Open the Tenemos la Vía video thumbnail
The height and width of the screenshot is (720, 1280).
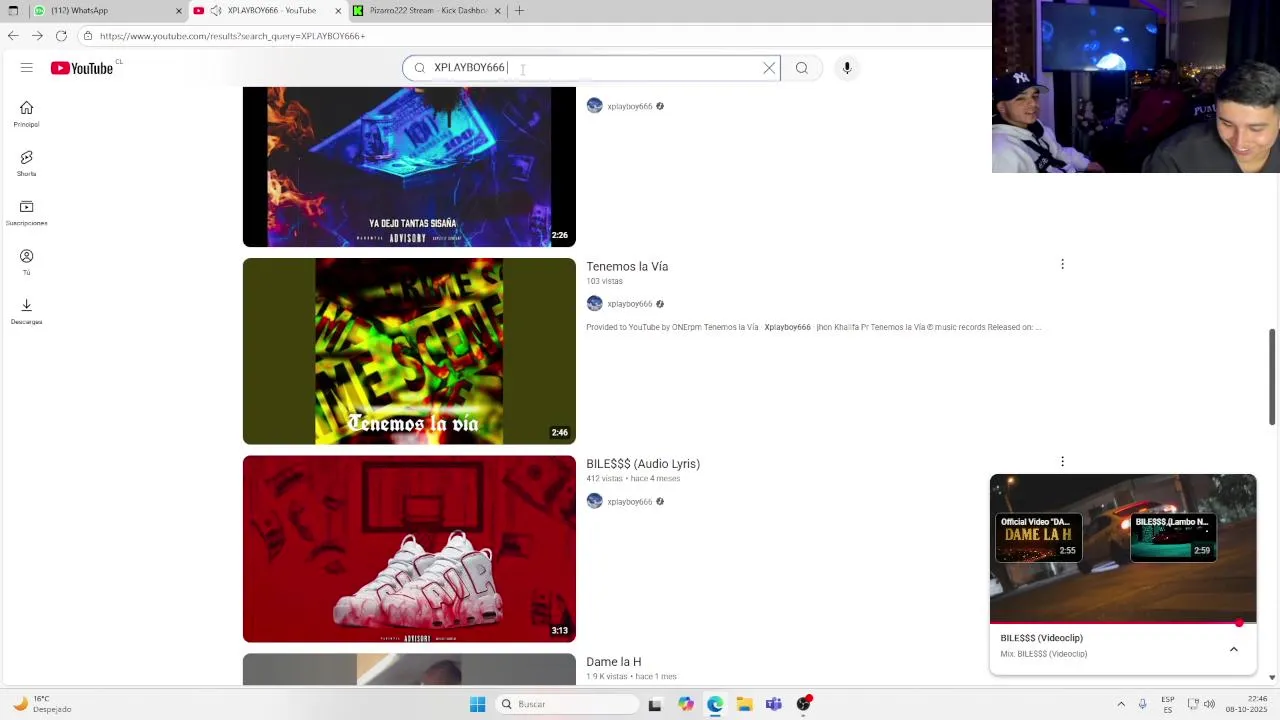click(409, 351)
